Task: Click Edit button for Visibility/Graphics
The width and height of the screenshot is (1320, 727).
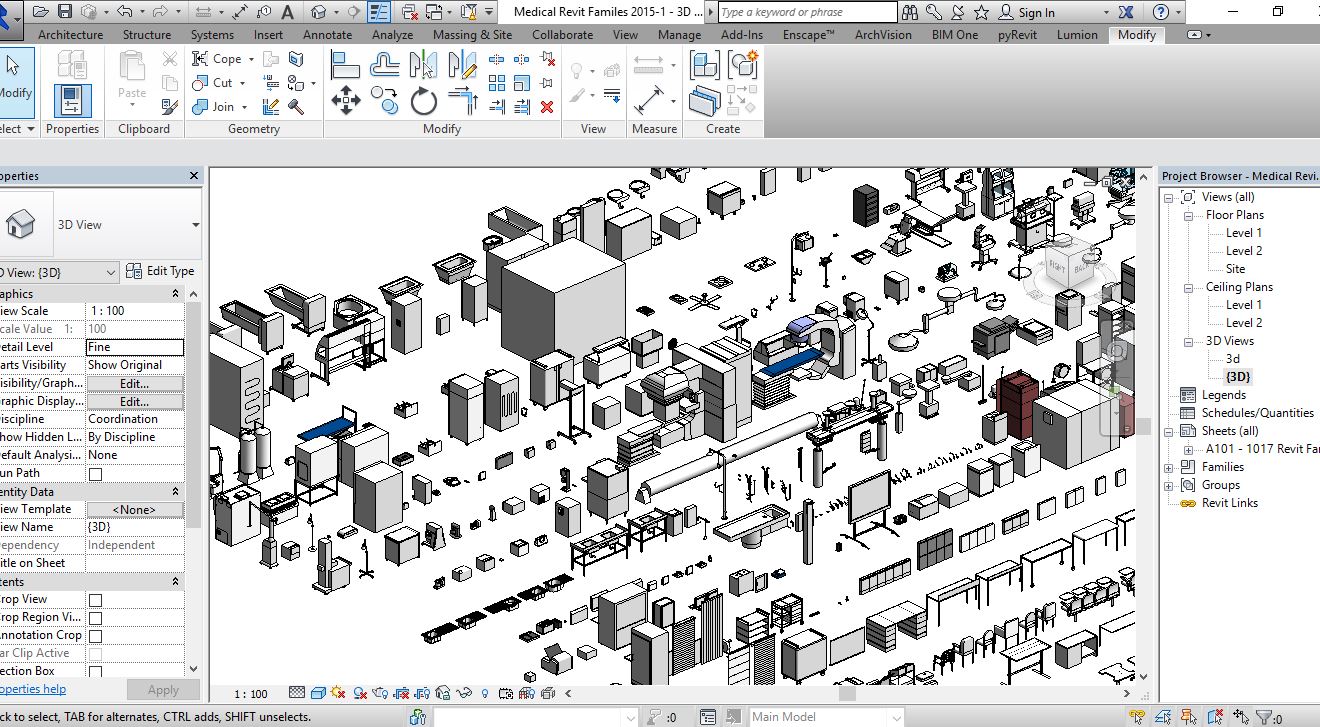Action: [x=134, y=383]
